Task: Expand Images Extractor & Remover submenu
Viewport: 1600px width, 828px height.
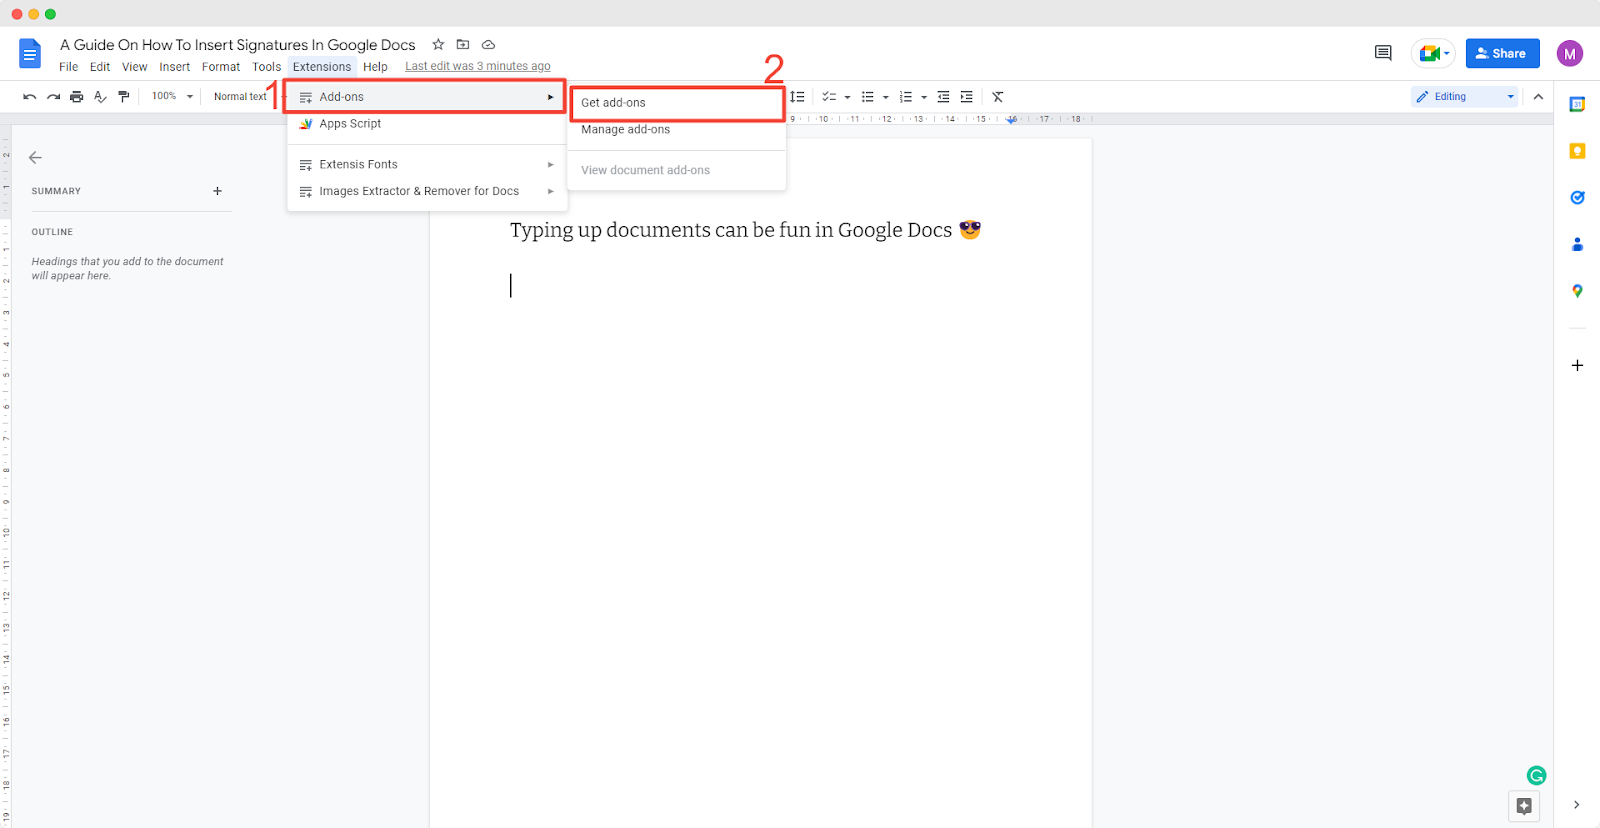Action: (427, 191)
